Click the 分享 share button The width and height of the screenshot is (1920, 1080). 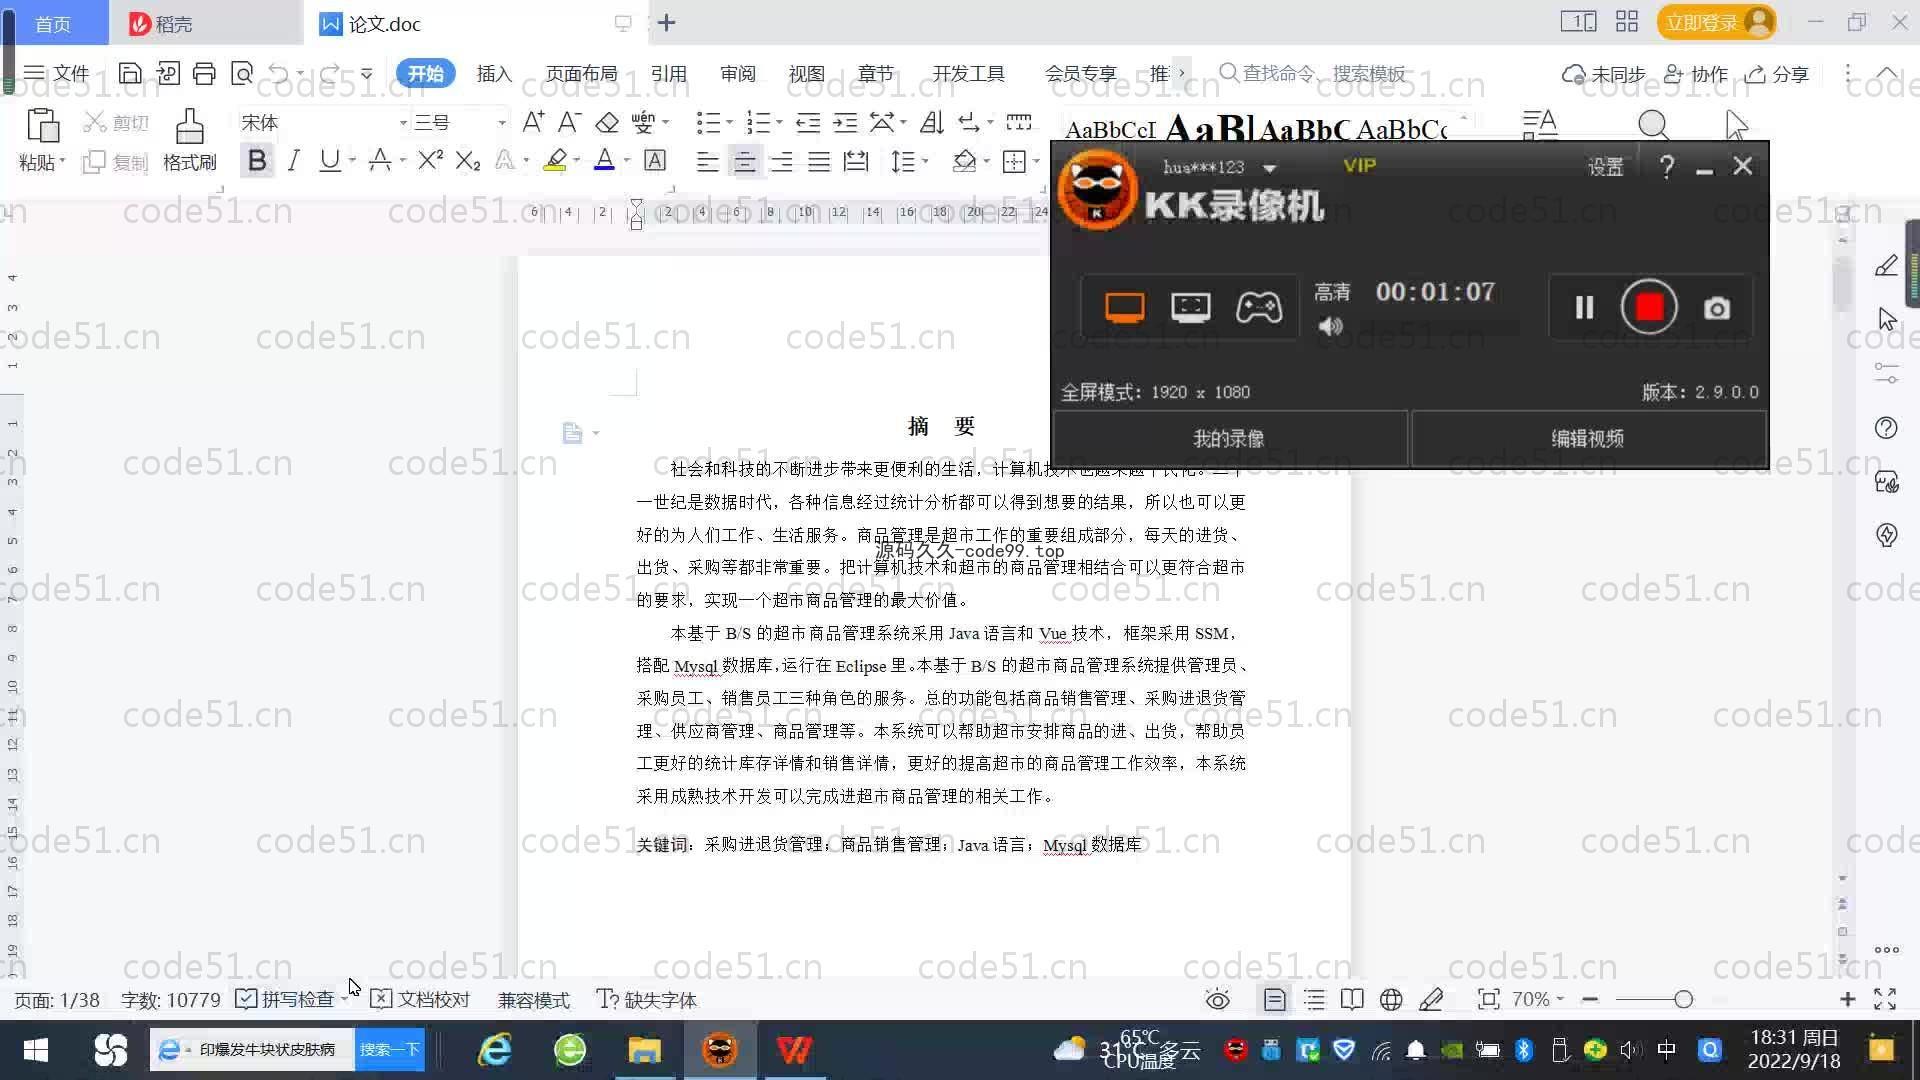pyautogui.click(x=1778, y=74)
